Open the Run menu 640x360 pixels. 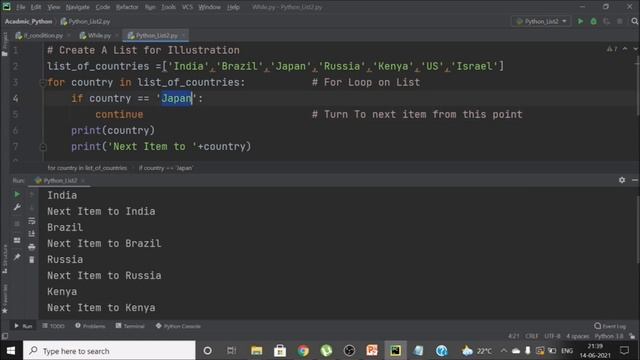150,7
